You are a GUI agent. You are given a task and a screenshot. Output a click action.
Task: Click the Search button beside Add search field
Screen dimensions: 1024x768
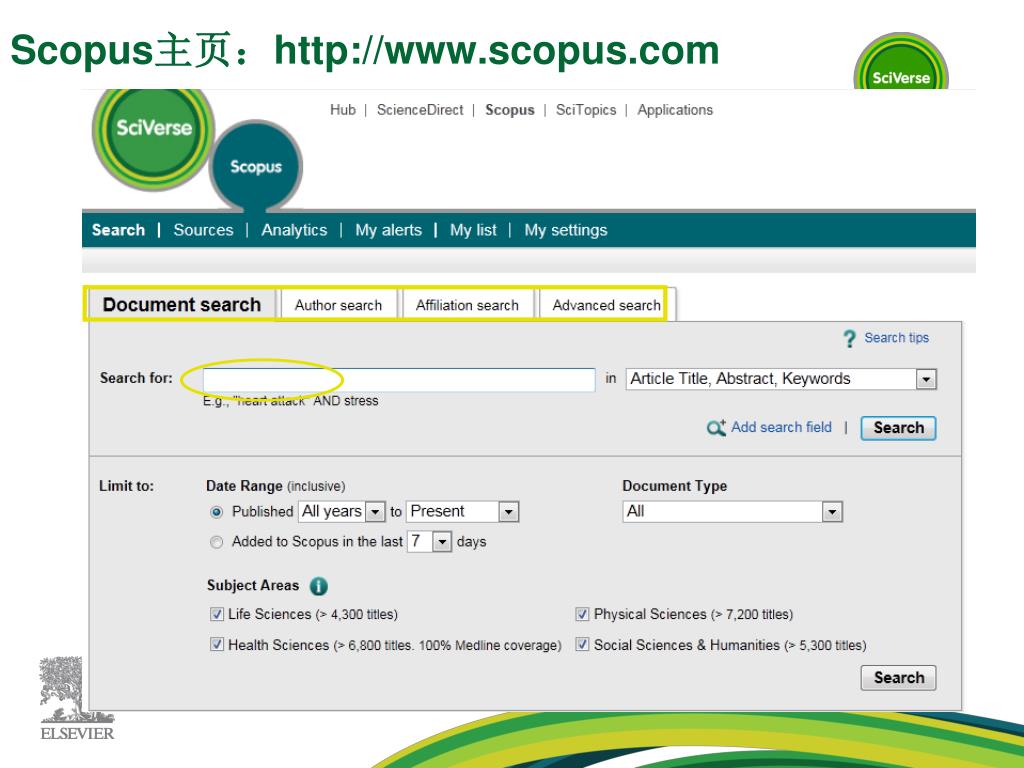point(899,428)
